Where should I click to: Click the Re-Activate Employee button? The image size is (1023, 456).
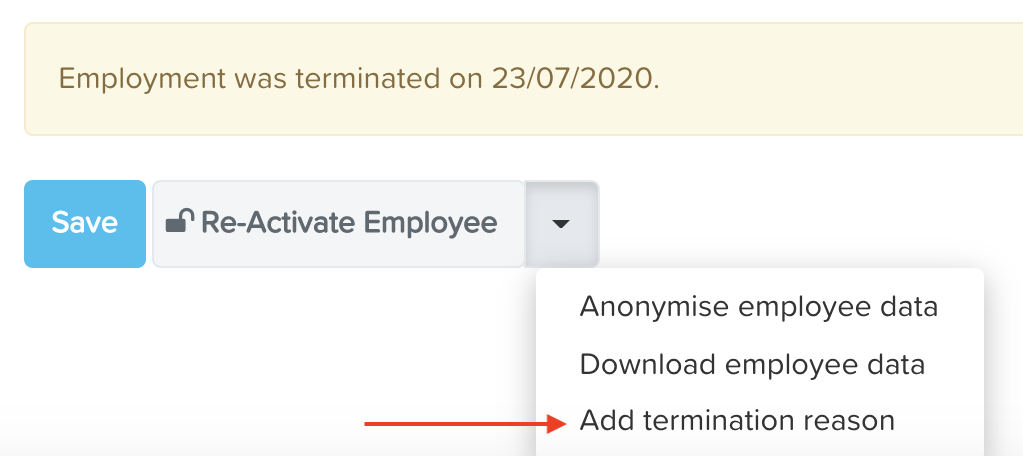click(339, 224)
